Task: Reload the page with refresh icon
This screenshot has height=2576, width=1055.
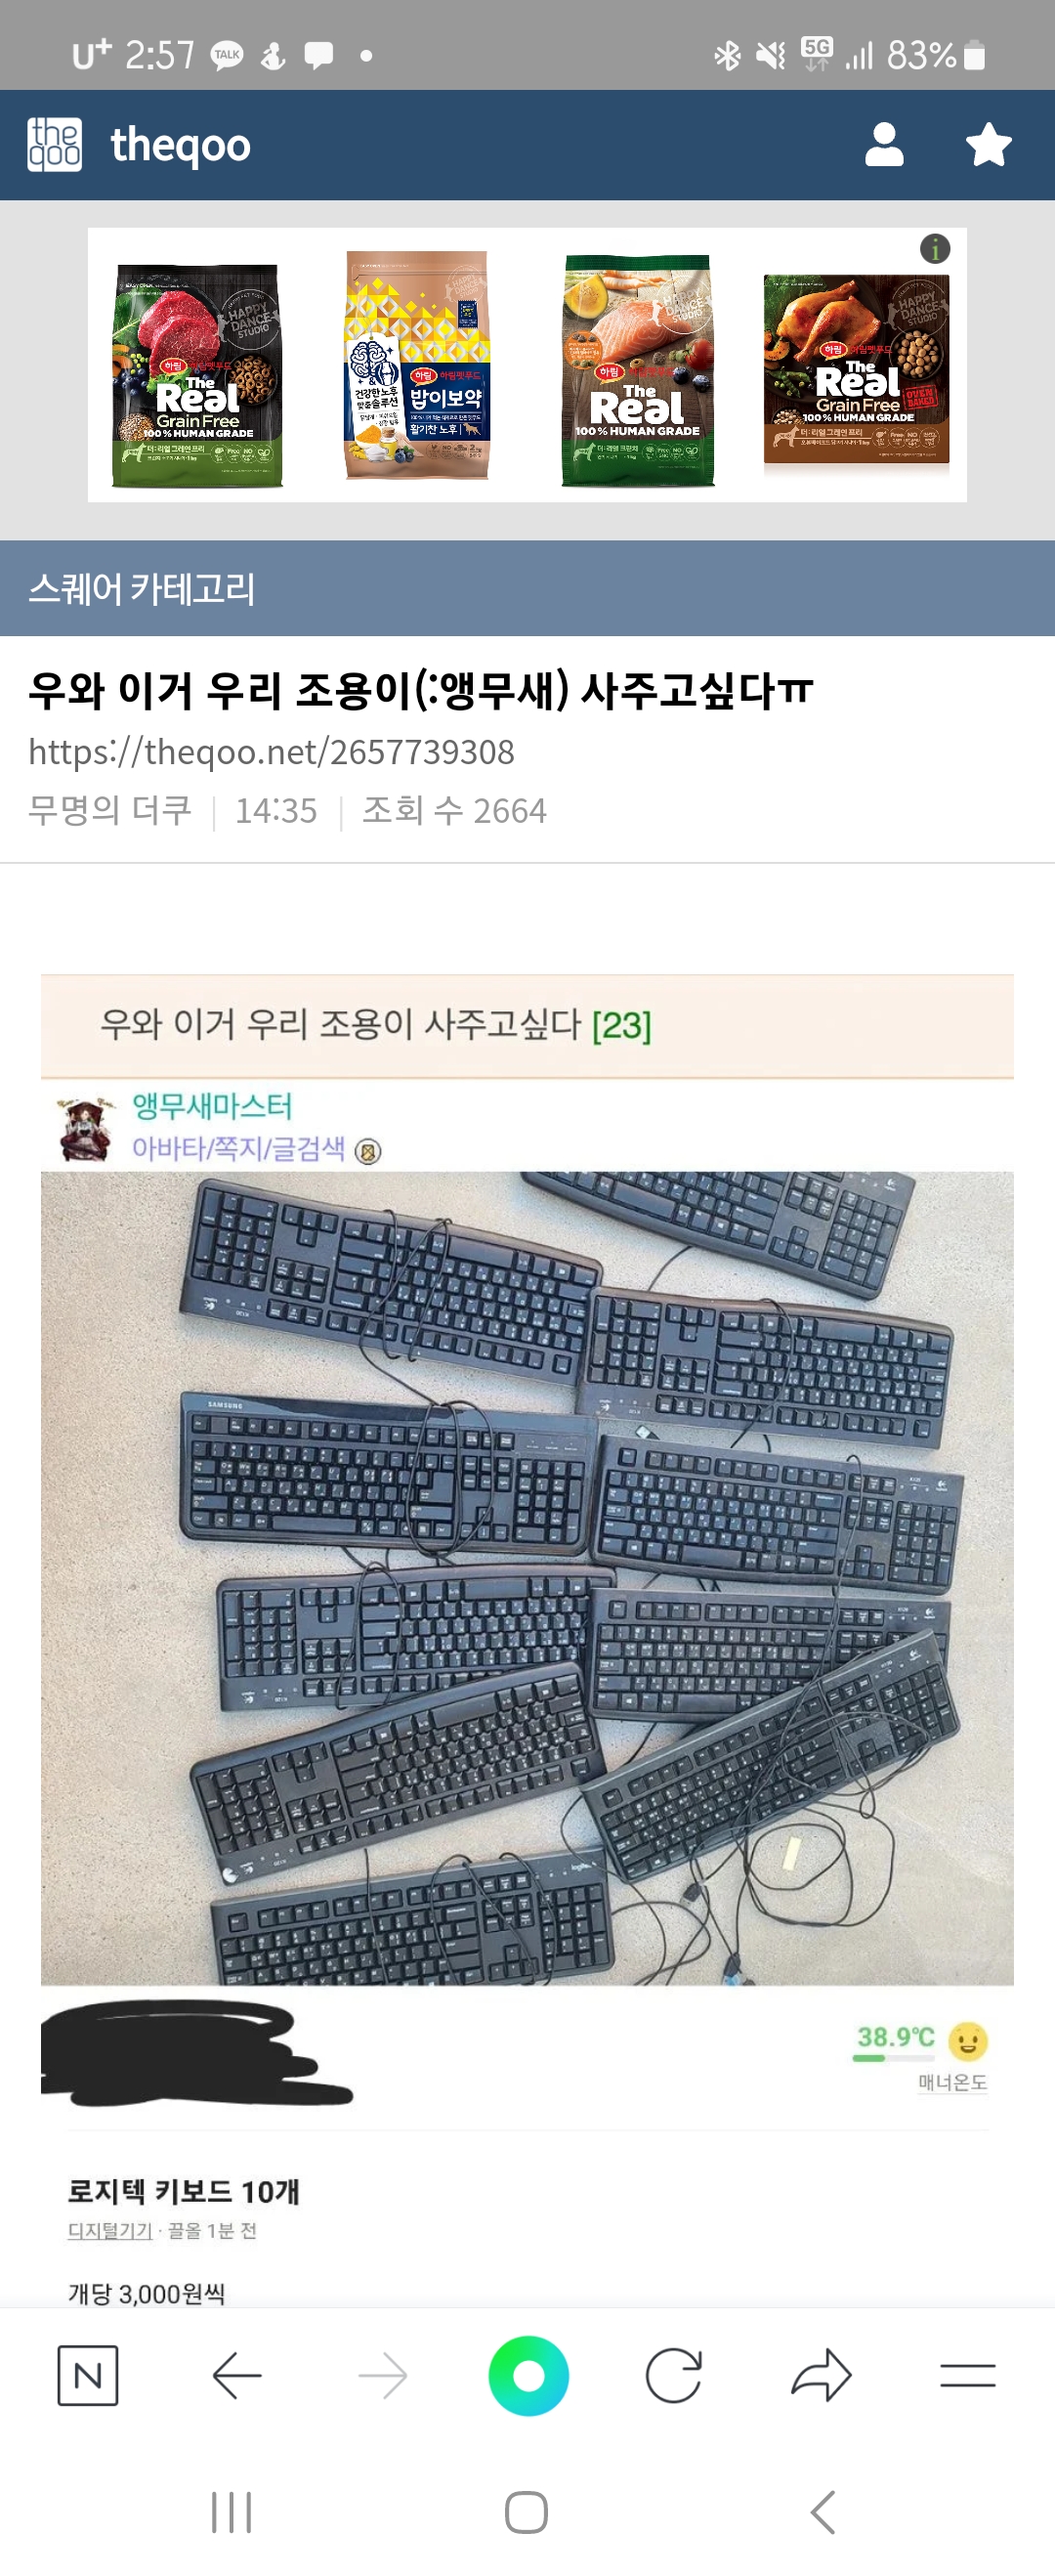Action: [673, 2375]
